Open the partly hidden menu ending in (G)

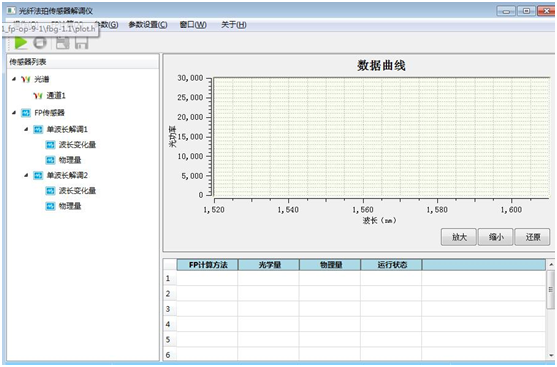coord(108,25)
